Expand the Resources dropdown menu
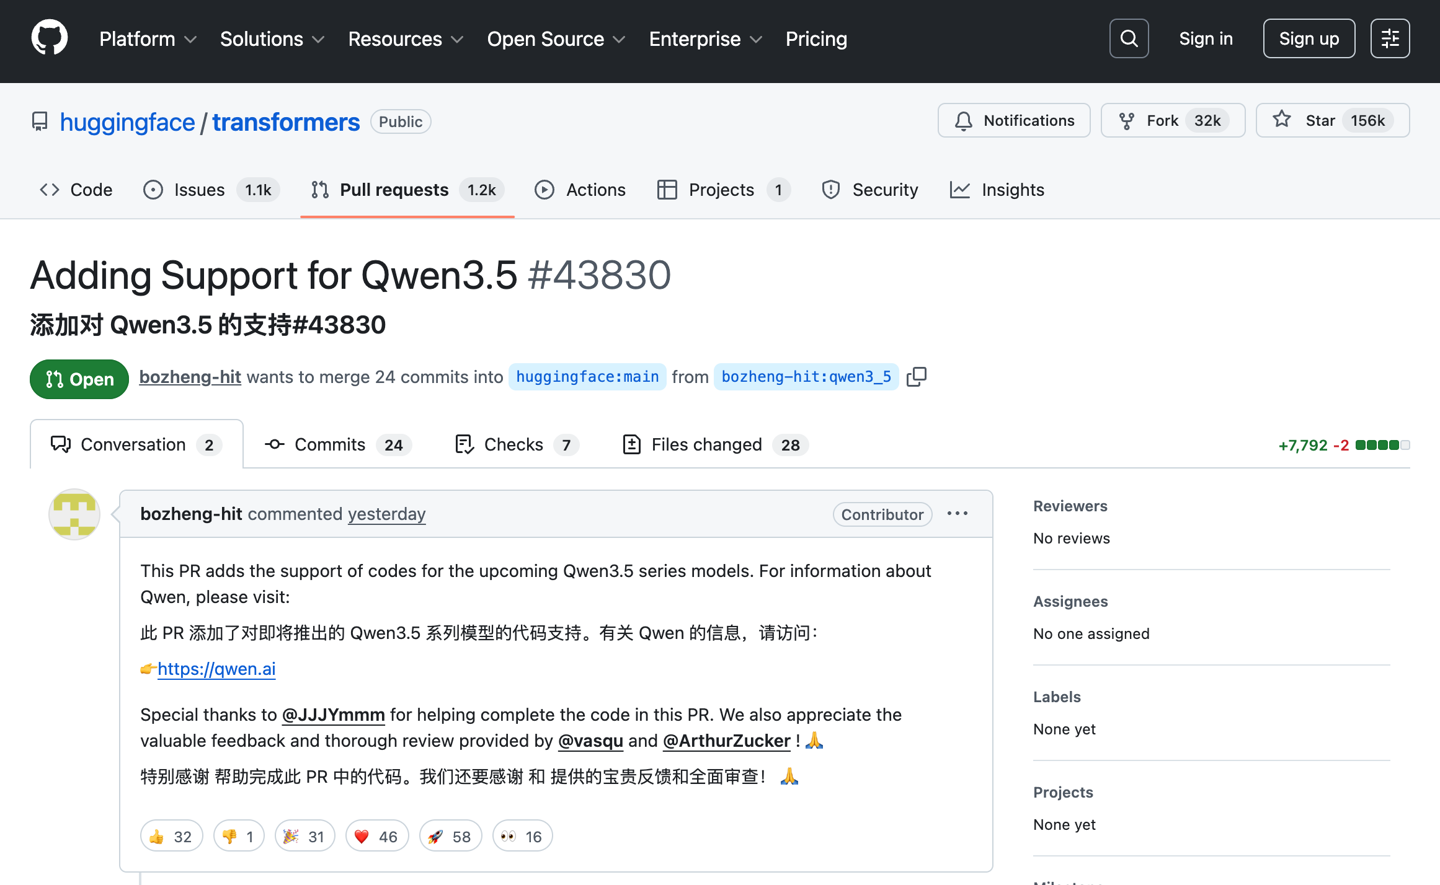Screen dimensions: 1440x885 (x=405, y=39)
